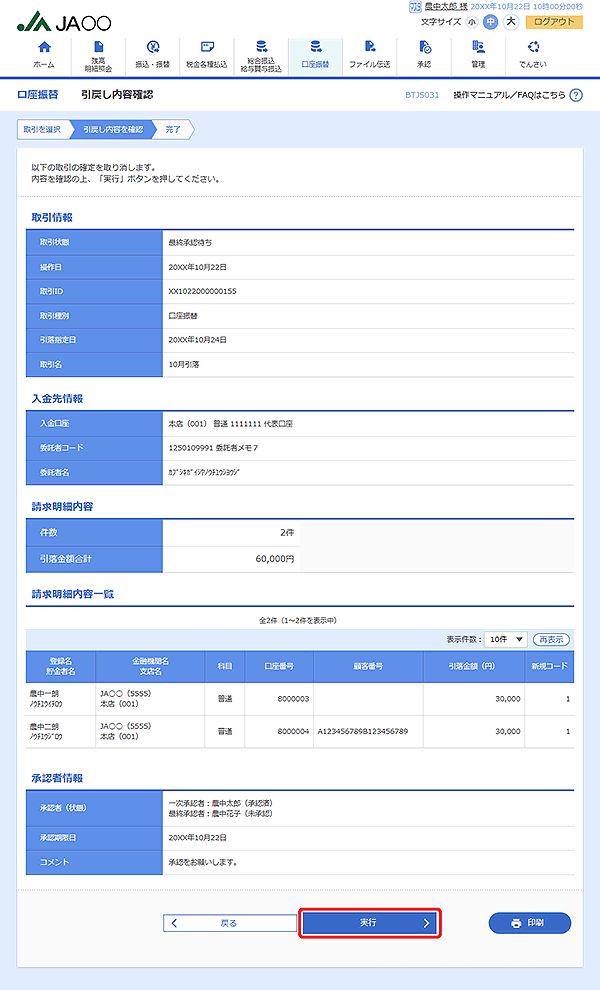Screen dimensions: 600x990
Task: Click the 印刷 print button
Action: [529, 923]
